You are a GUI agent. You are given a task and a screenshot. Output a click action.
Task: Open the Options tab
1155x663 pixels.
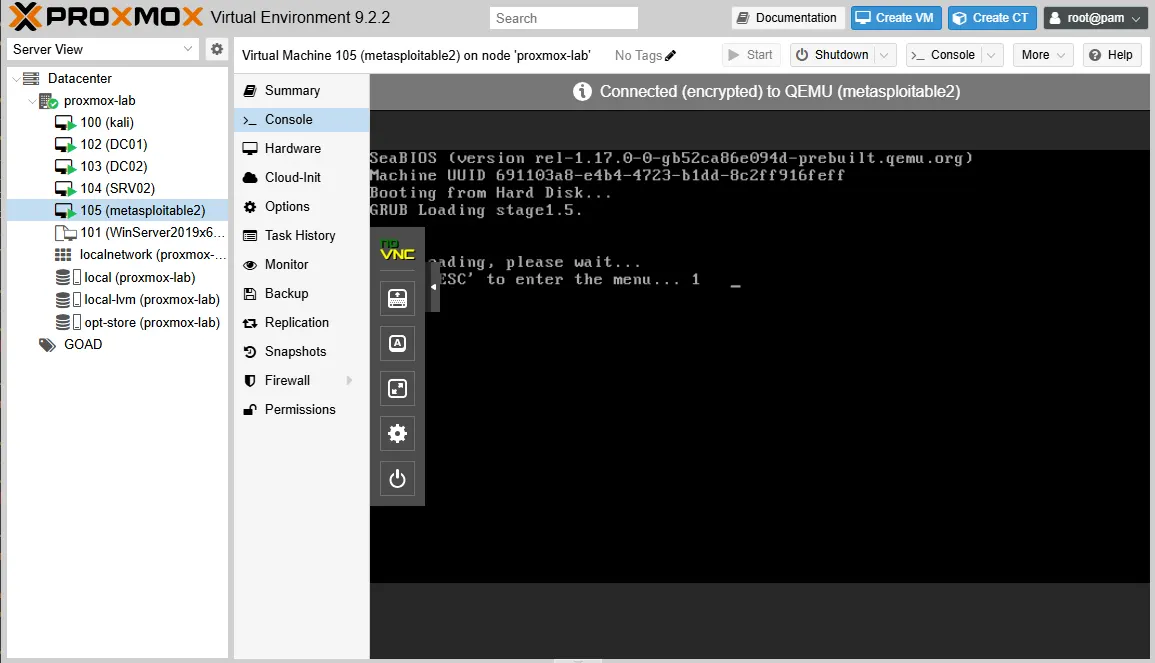(302, 207)
